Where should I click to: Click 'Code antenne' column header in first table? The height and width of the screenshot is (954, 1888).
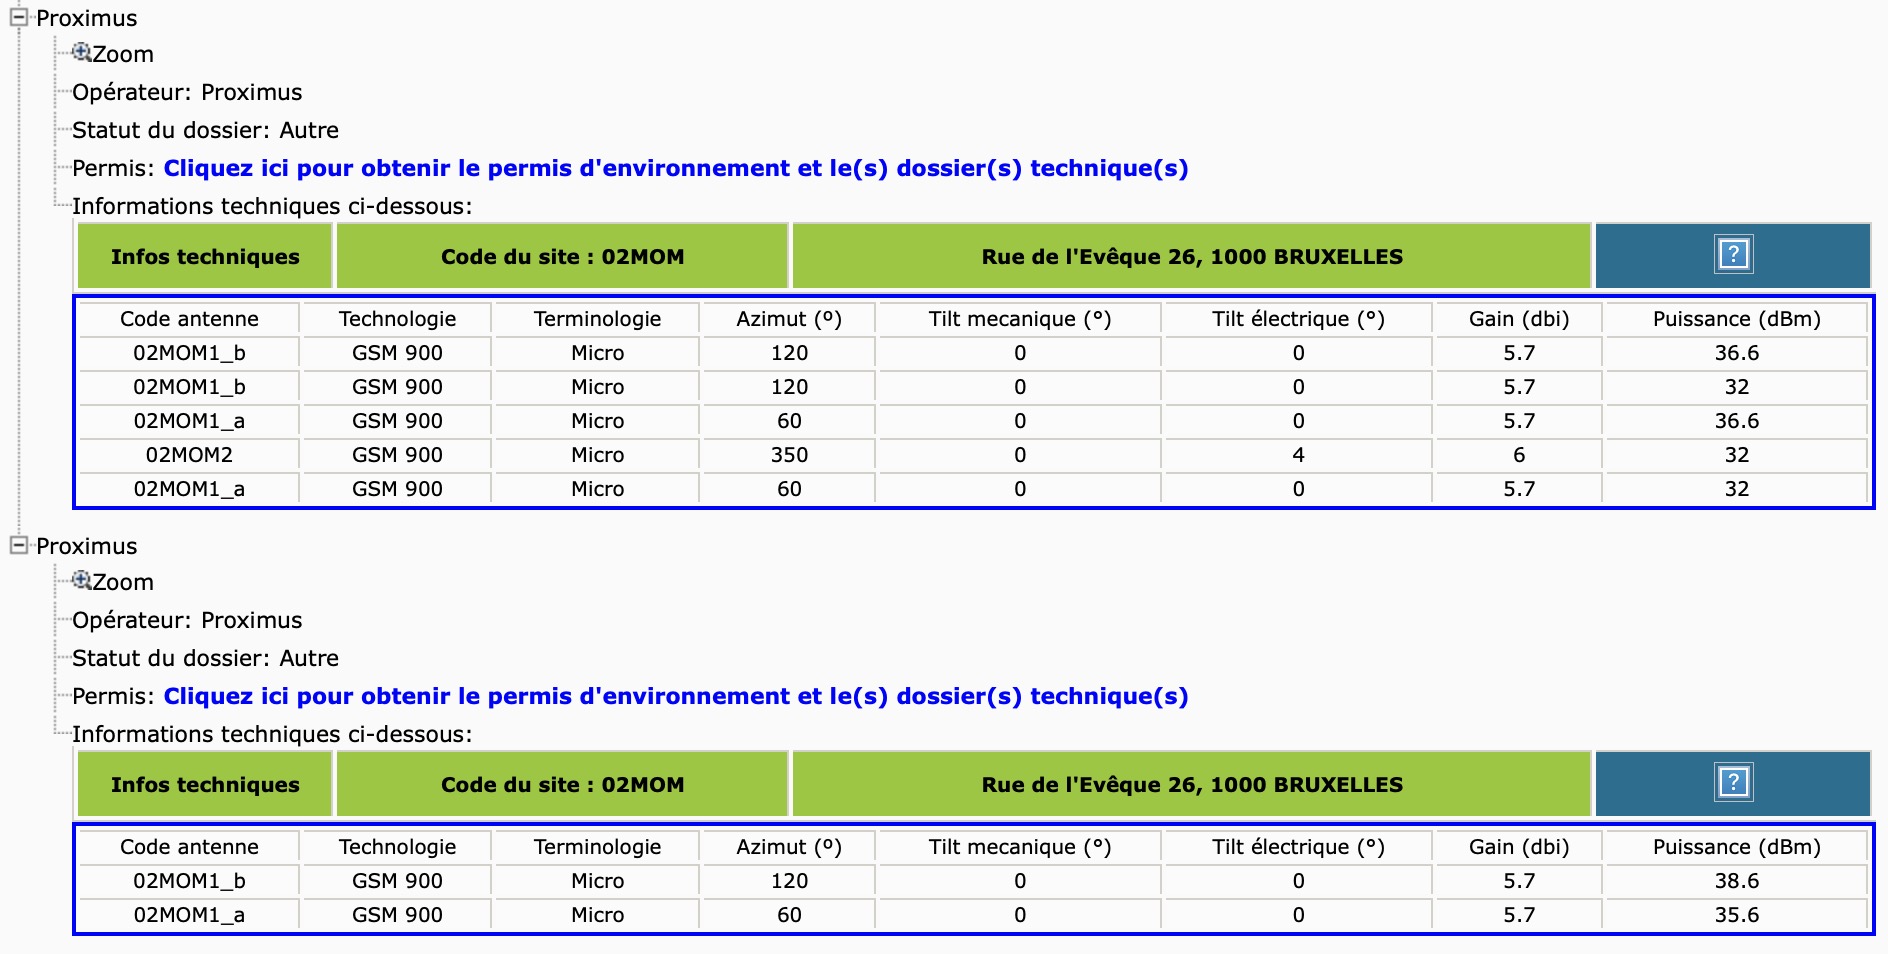(189, 319)
